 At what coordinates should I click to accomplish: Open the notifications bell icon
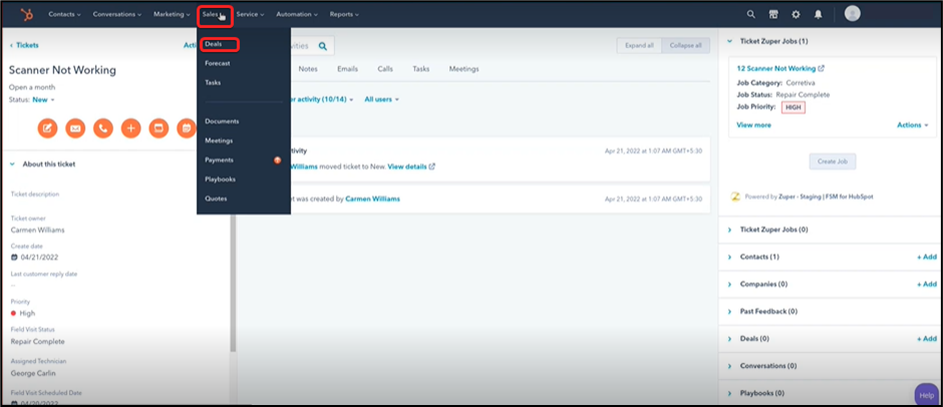[x=818, y=14]
